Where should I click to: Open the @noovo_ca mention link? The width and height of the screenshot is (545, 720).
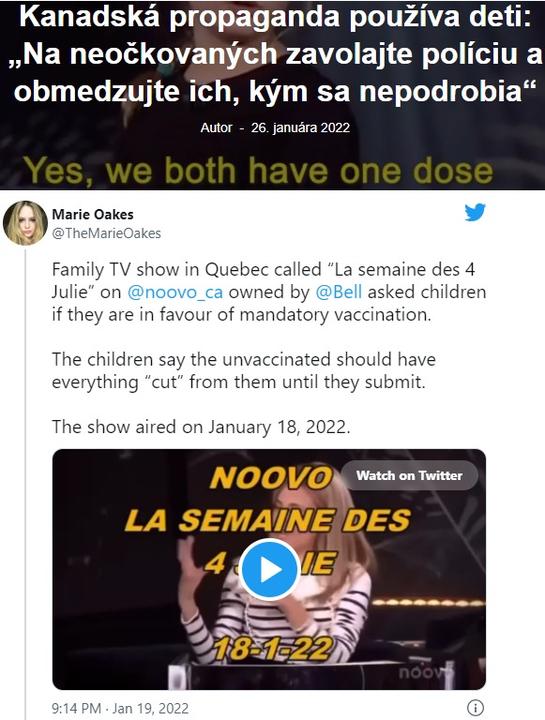(175, 292)
